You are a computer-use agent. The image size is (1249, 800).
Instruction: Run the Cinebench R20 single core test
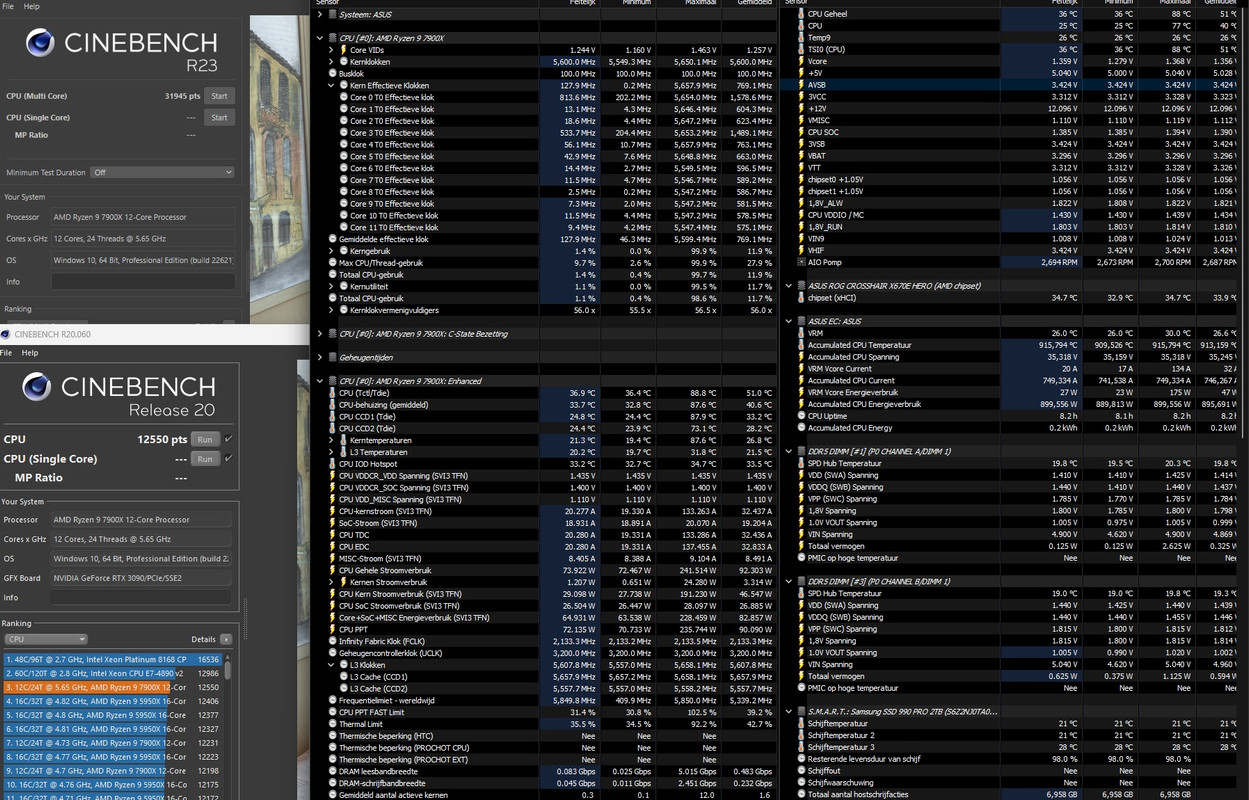click(204, 459)
